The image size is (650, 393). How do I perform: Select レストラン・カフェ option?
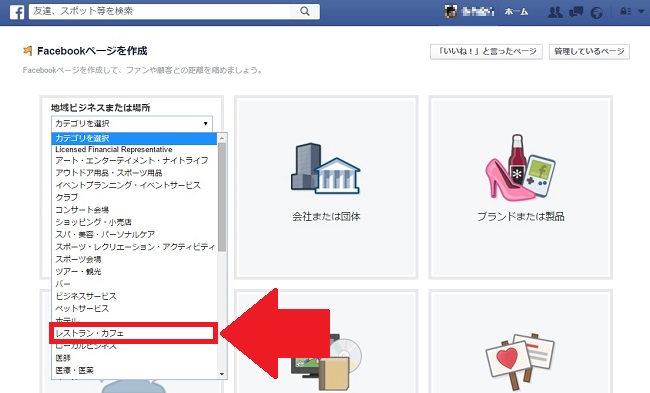pos(133,333)
